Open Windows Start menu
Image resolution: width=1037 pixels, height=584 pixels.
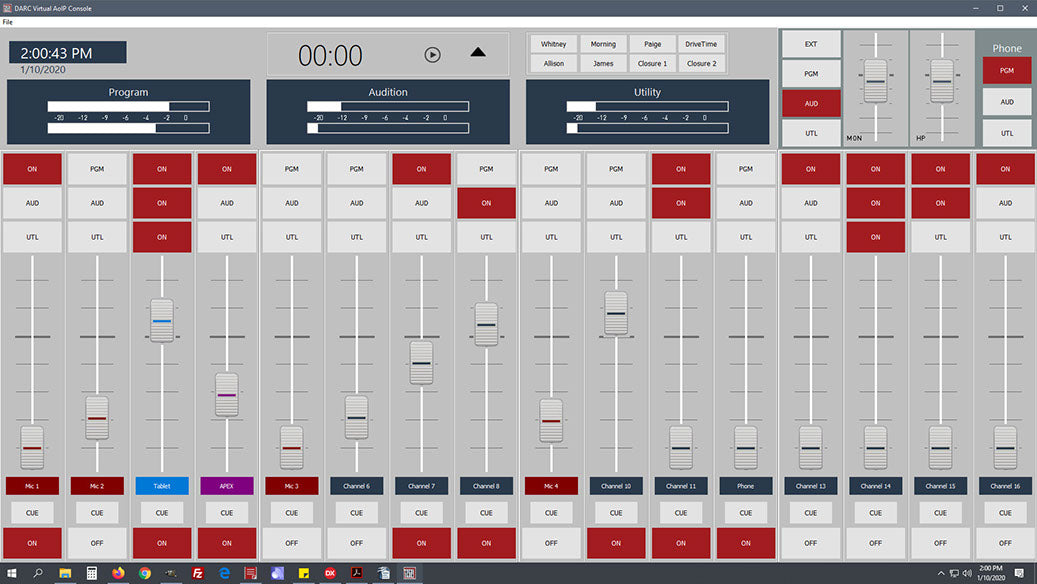click(12, 573)
